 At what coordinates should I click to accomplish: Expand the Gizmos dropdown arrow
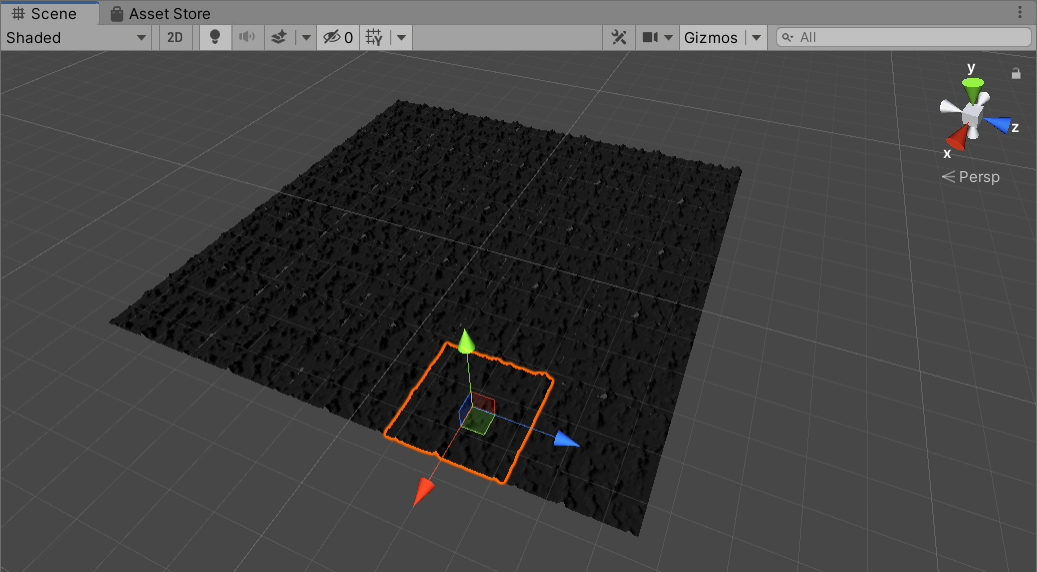click(756, 38)
